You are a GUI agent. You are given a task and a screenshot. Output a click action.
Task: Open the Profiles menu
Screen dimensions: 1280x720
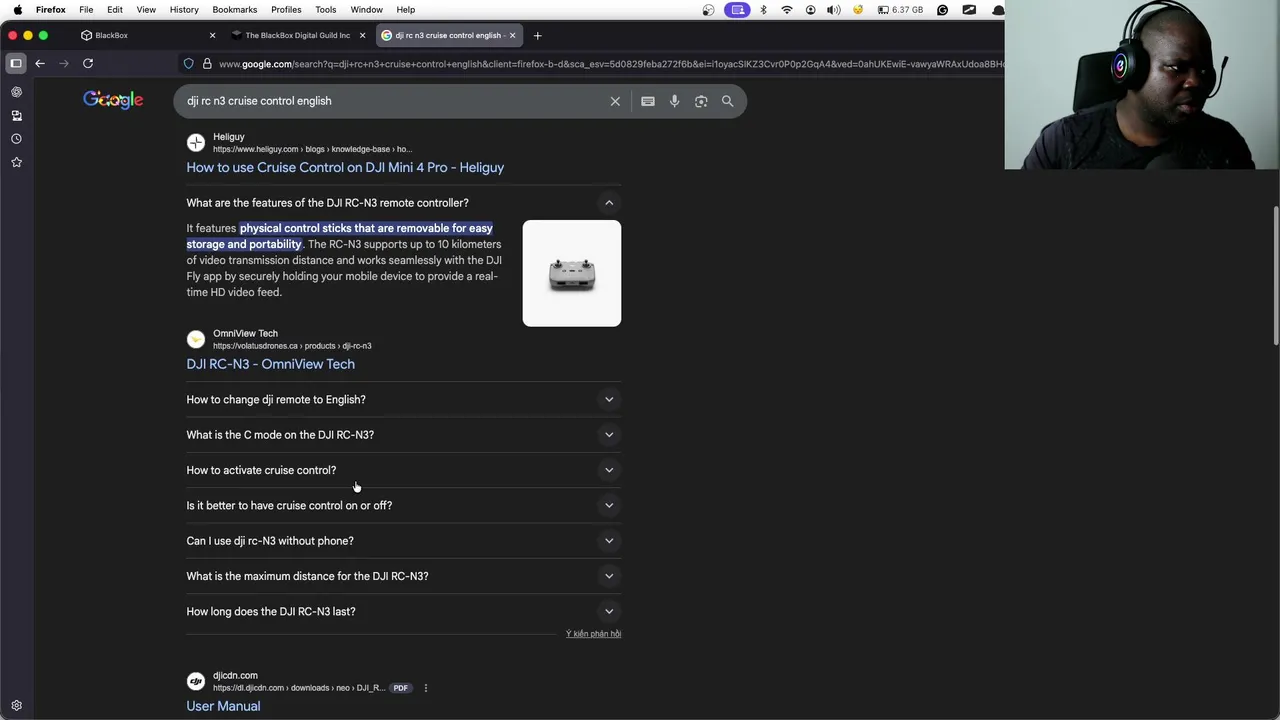(x=286, y=9)
